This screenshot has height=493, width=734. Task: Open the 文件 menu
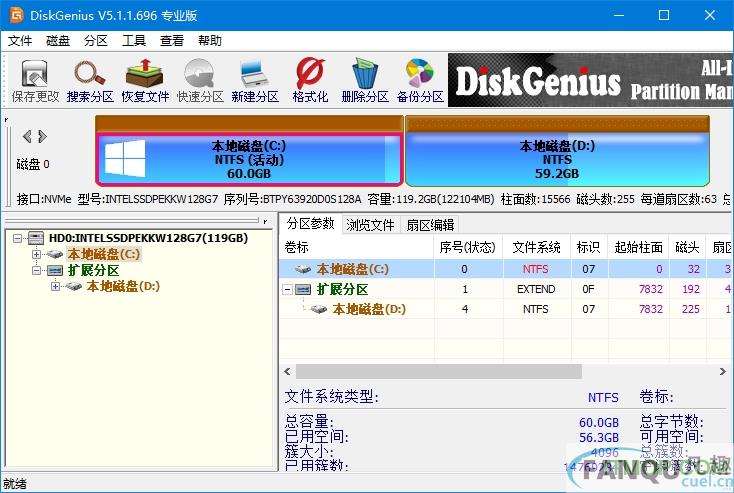coord(20,41)
